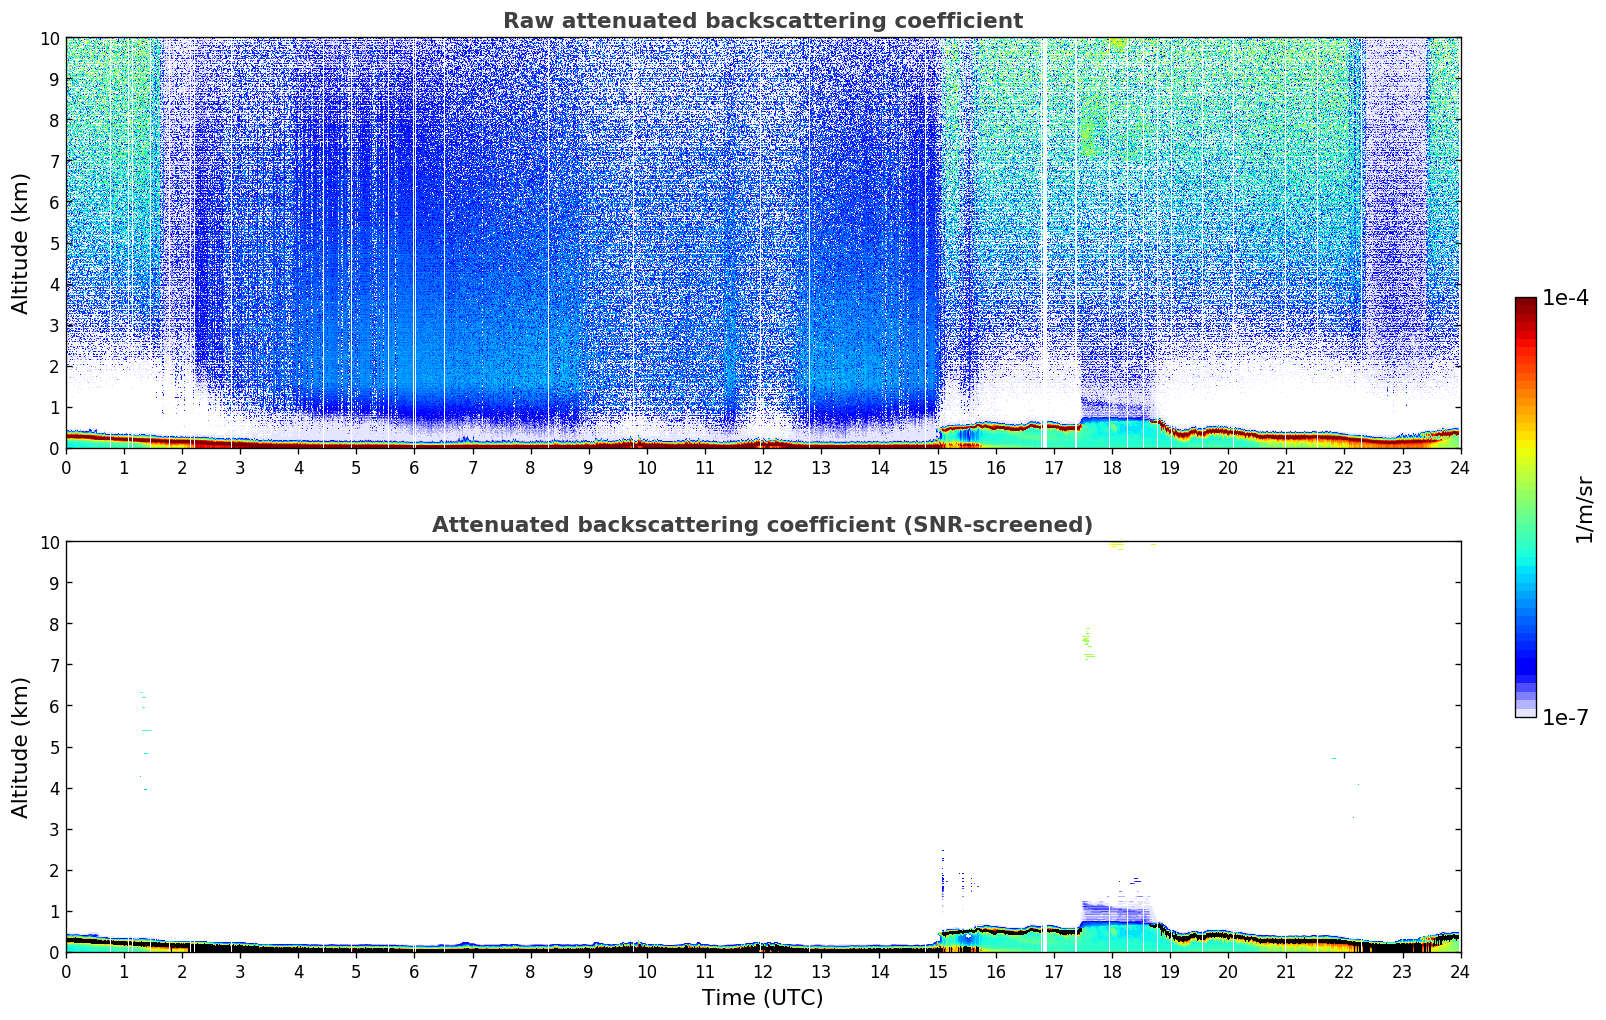
Task: Click the title 'Raw attenuated backscattering coefficient'
Action: (x=762, y=21)
